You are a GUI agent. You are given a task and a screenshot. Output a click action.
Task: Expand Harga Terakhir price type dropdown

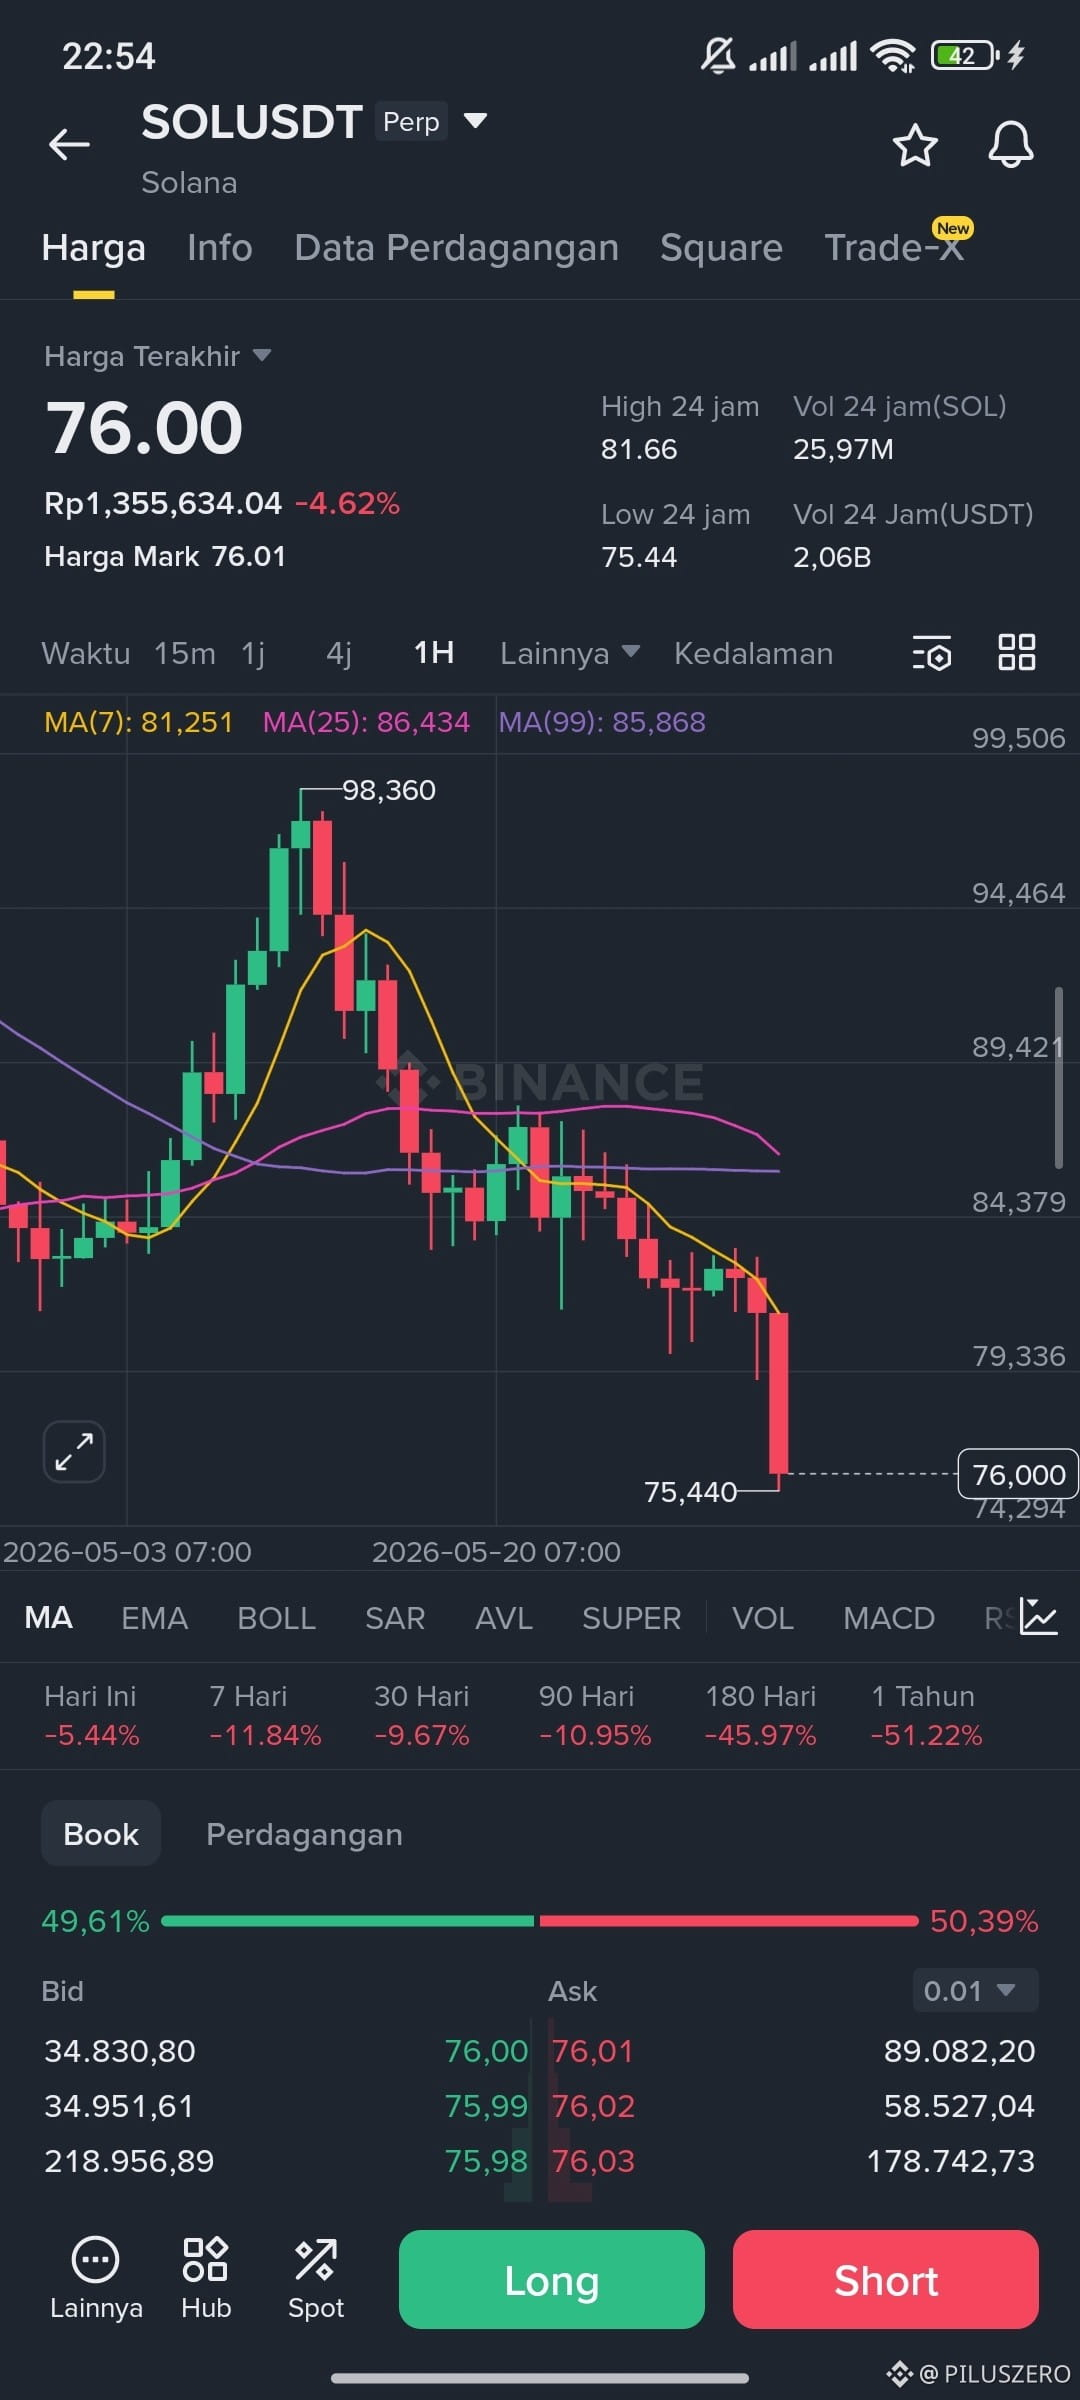(x=262, y=356)
